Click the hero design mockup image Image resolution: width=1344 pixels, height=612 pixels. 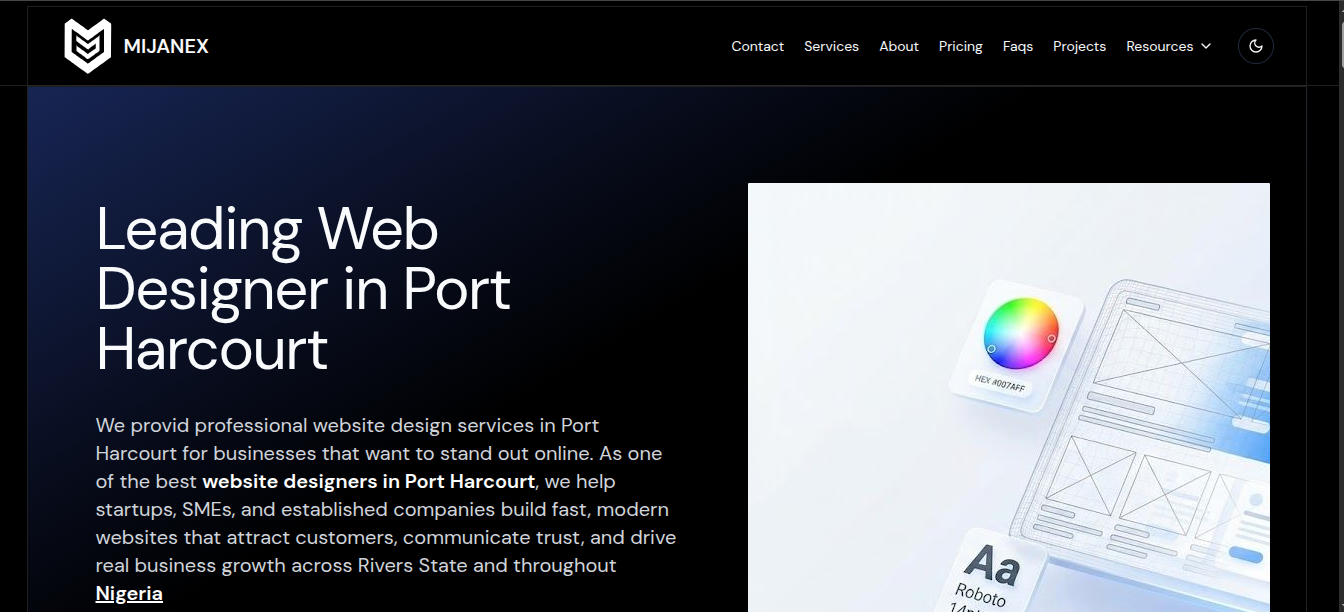pos(1009,397)
